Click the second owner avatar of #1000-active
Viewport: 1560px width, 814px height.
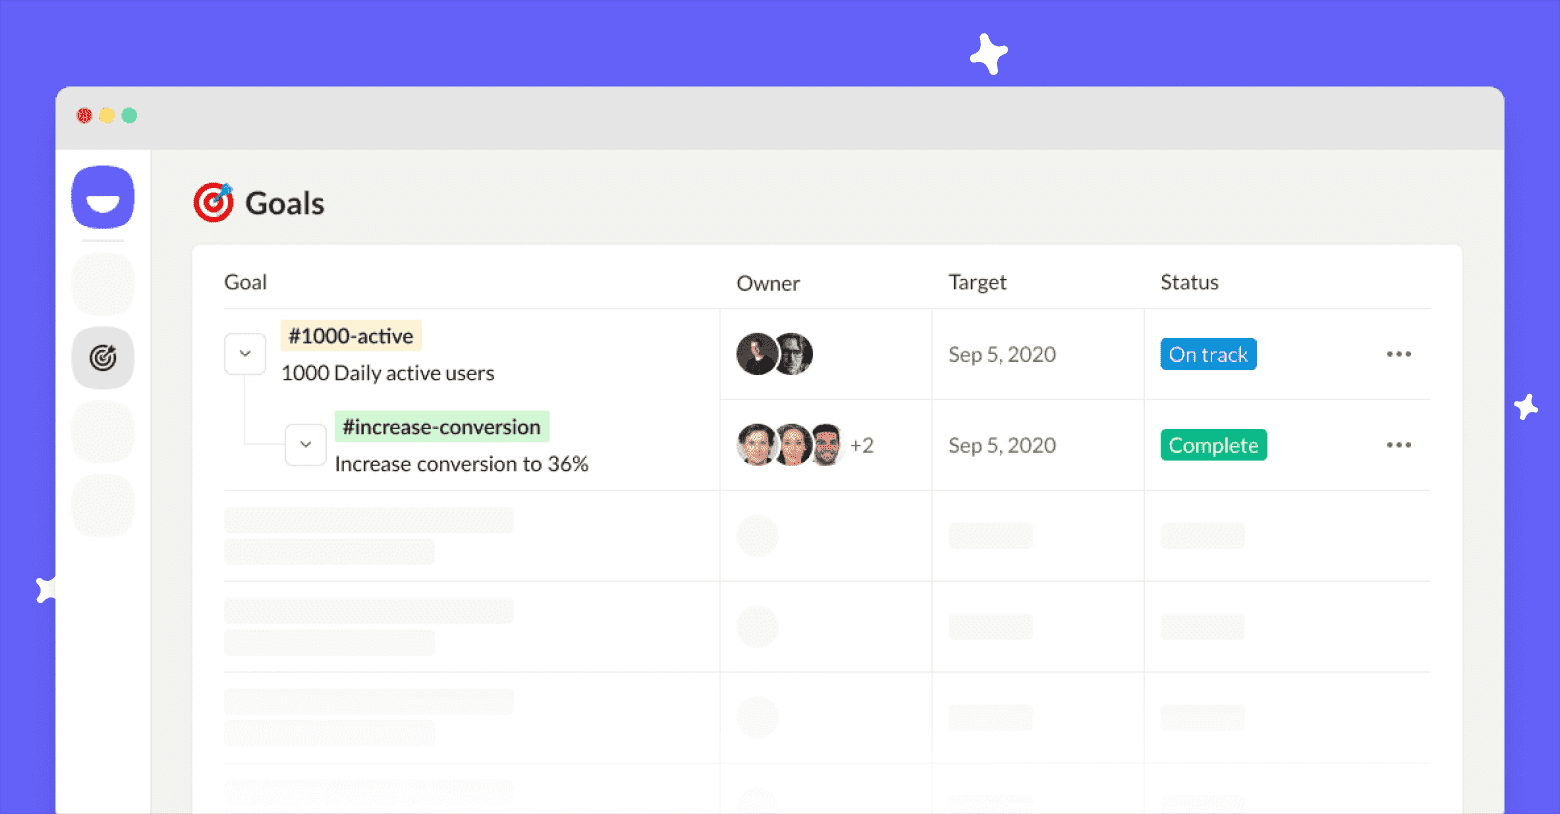coord(795,354)
